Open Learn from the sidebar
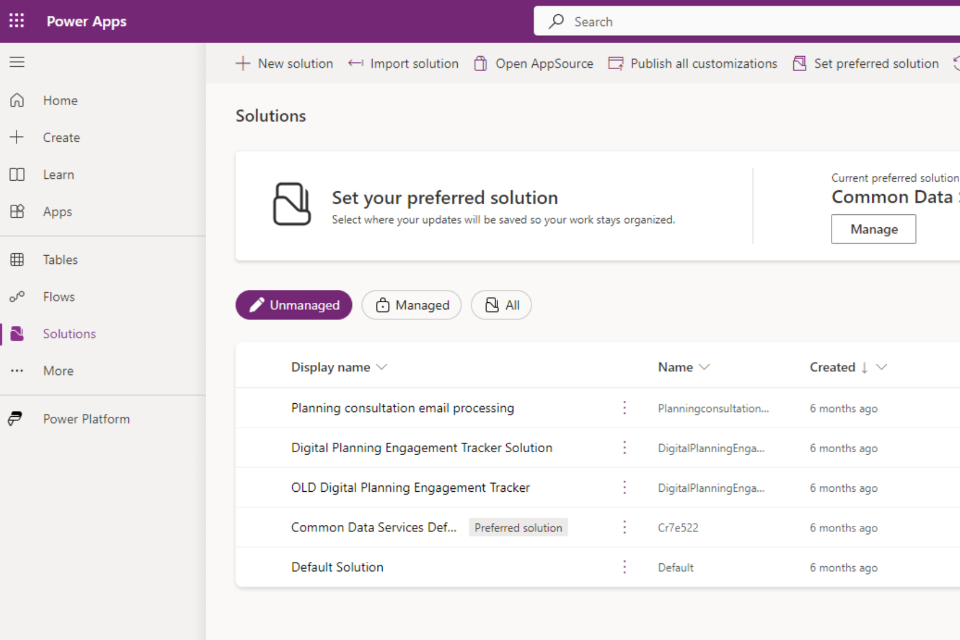960x640 pixels. click(x=58, y=174)
